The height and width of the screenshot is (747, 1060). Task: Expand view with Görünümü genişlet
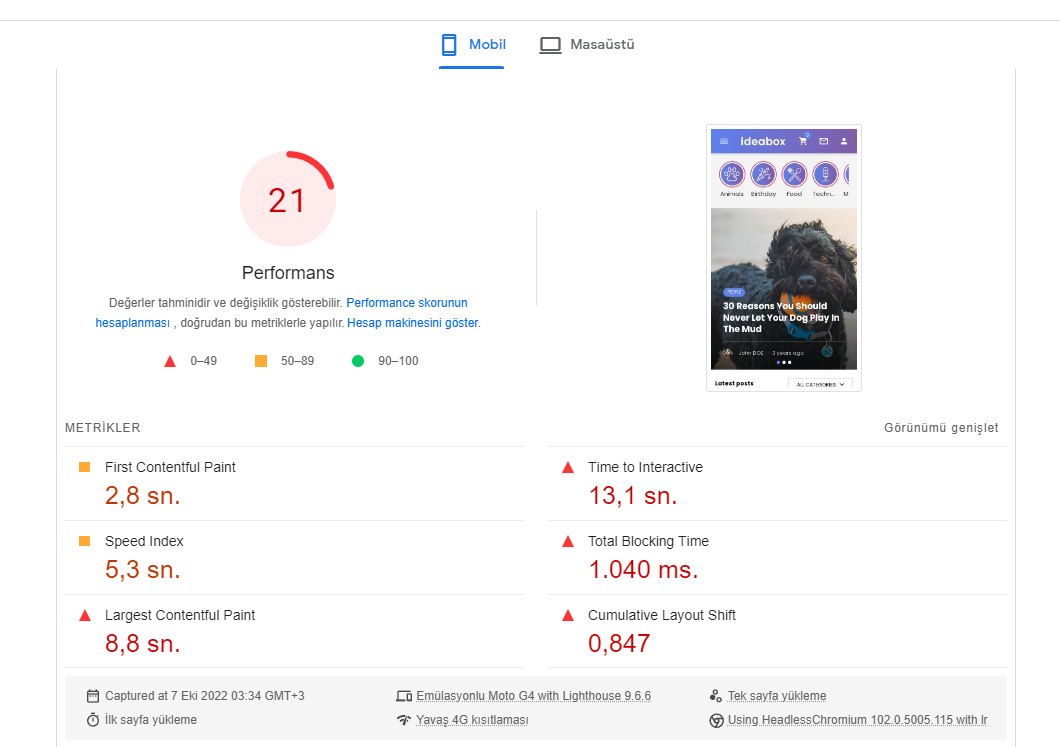(941, 428)
